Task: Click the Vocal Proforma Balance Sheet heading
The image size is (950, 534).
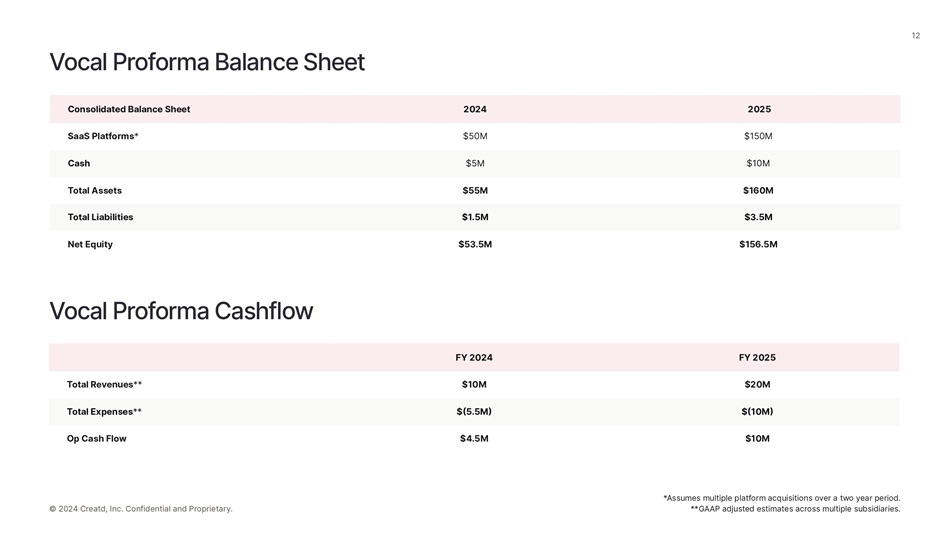Action: 207,63
